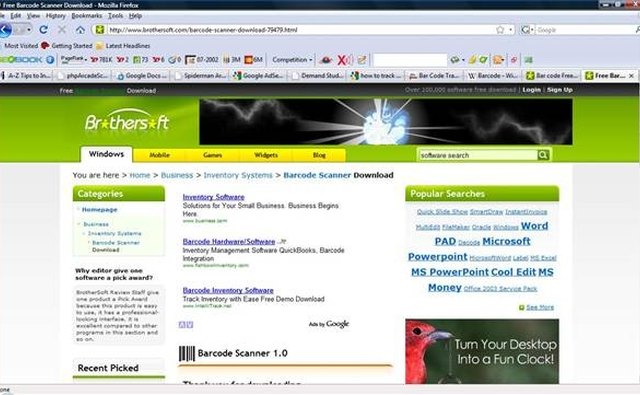The image size is (640, 395).
Task: Open the Getting Started bookmark
Action: pos(67,46)
